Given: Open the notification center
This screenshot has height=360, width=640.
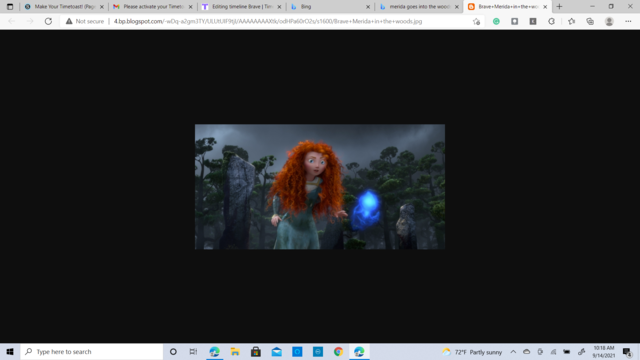Looking at the screenshot, I should (627, 352).
